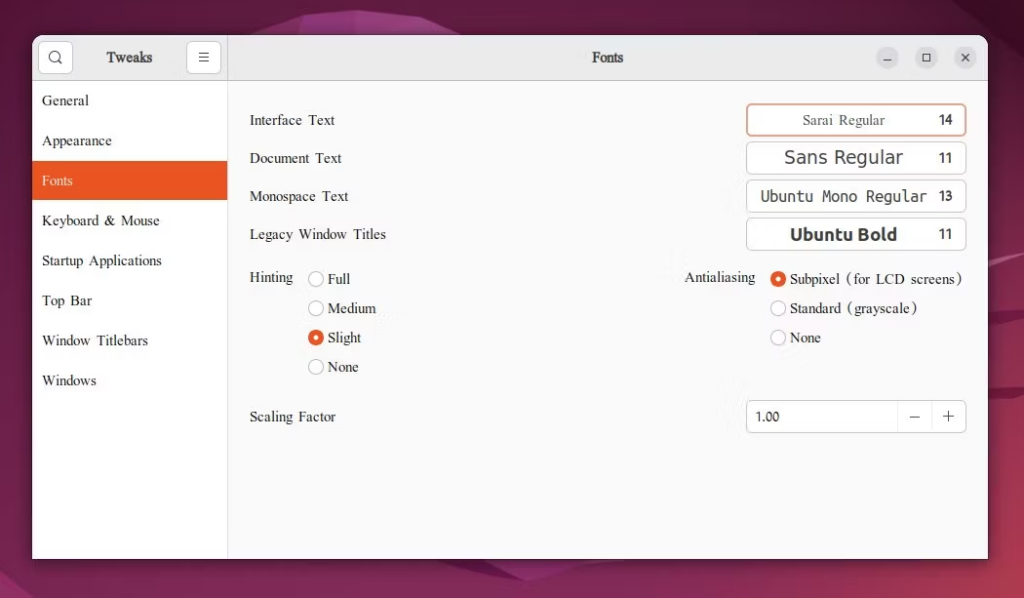Open Windows section in sidebar

(x=129, y=380)
